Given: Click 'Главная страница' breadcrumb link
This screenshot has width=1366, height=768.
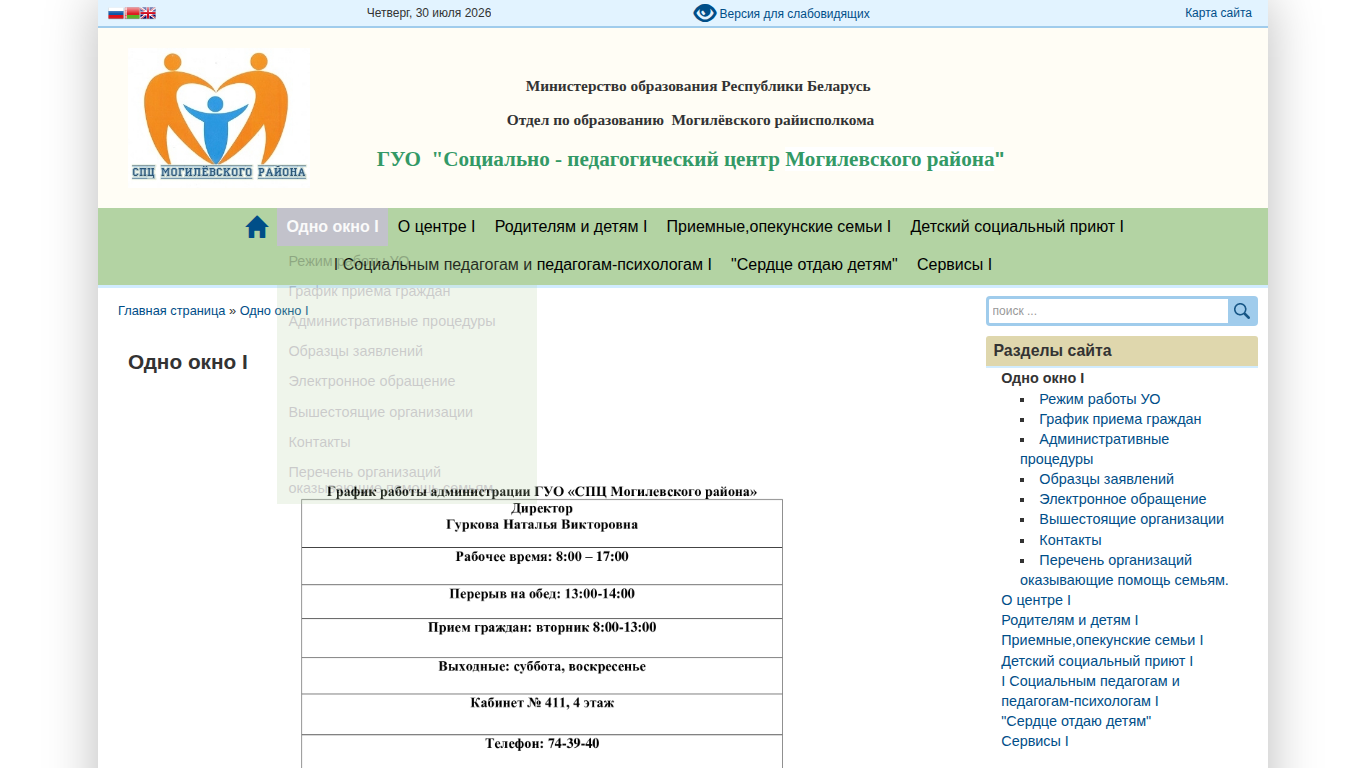Looking at the screenshot, I should click(172, 311).
